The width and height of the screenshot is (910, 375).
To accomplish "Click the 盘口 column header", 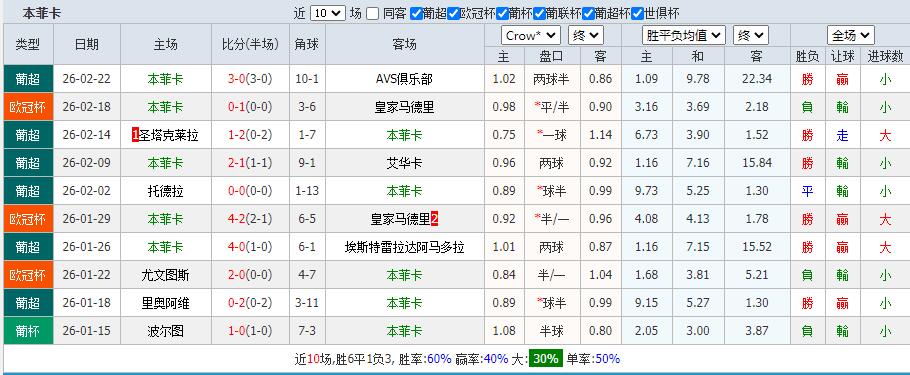I will click(552, 56).
